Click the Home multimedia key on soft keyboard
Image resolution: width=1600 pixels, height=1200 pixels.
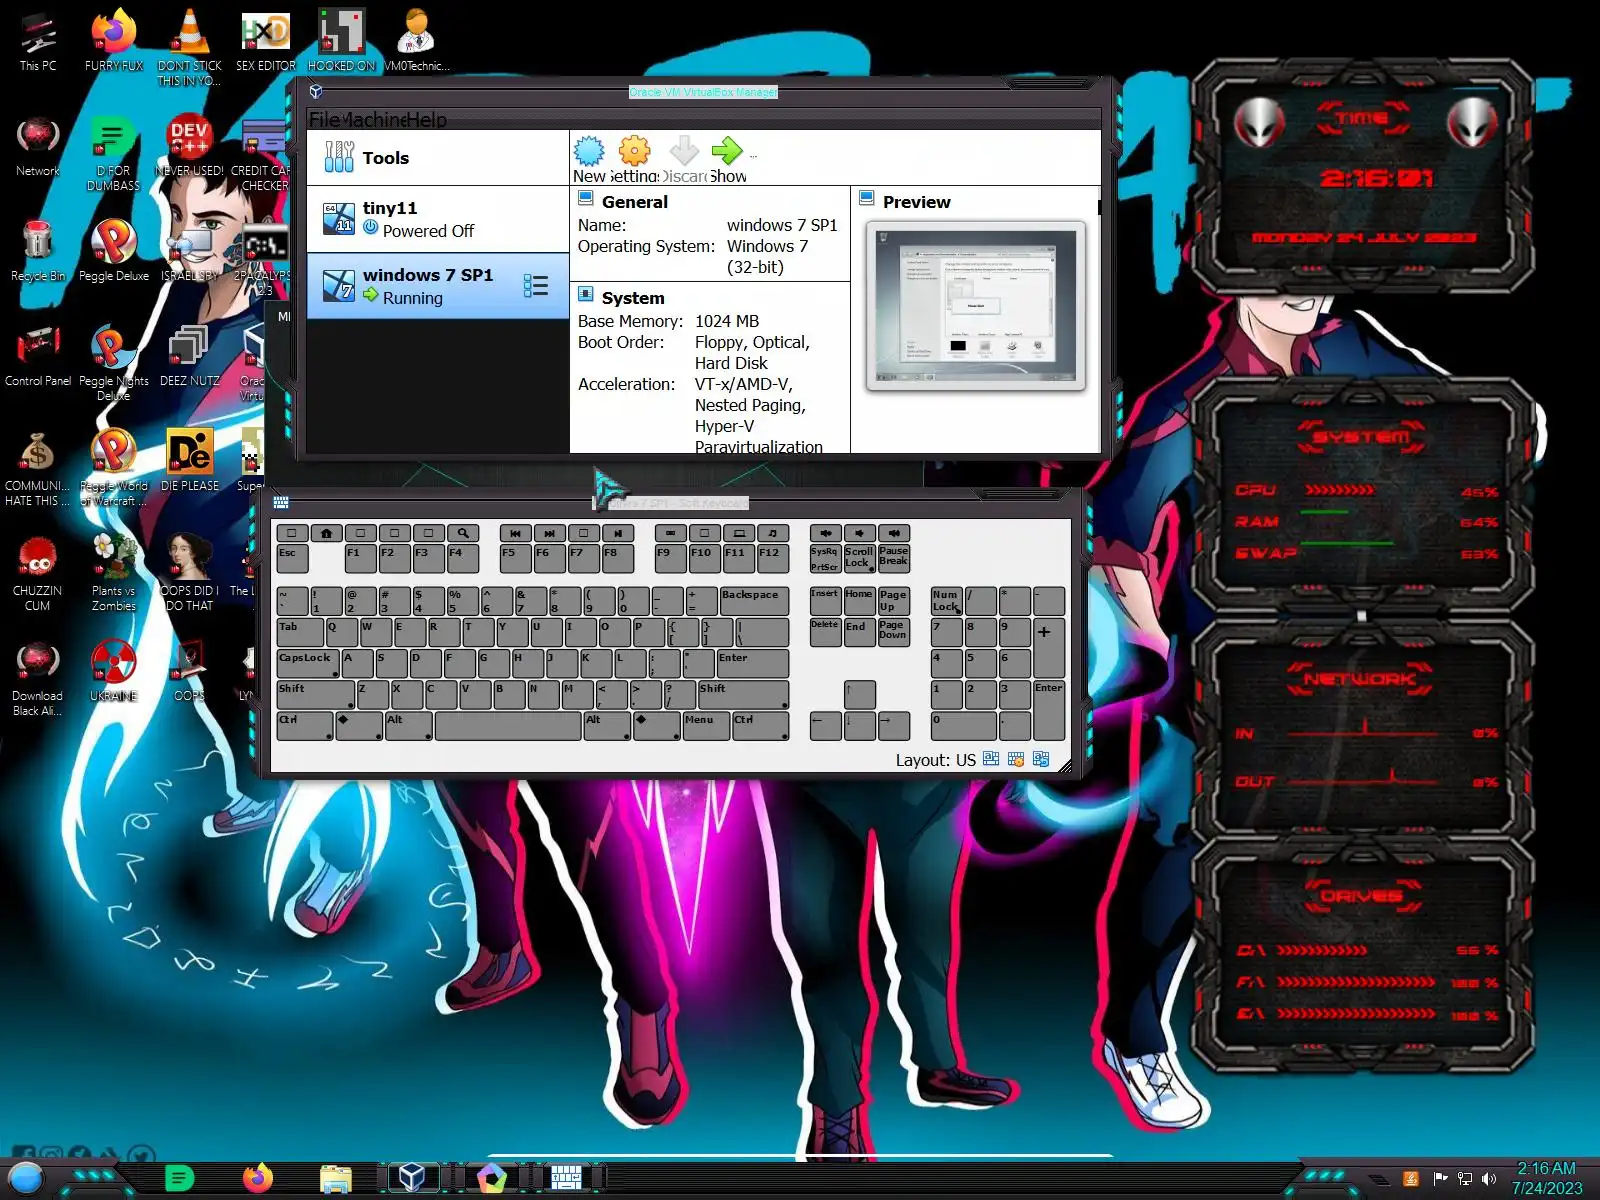[326, 533]
